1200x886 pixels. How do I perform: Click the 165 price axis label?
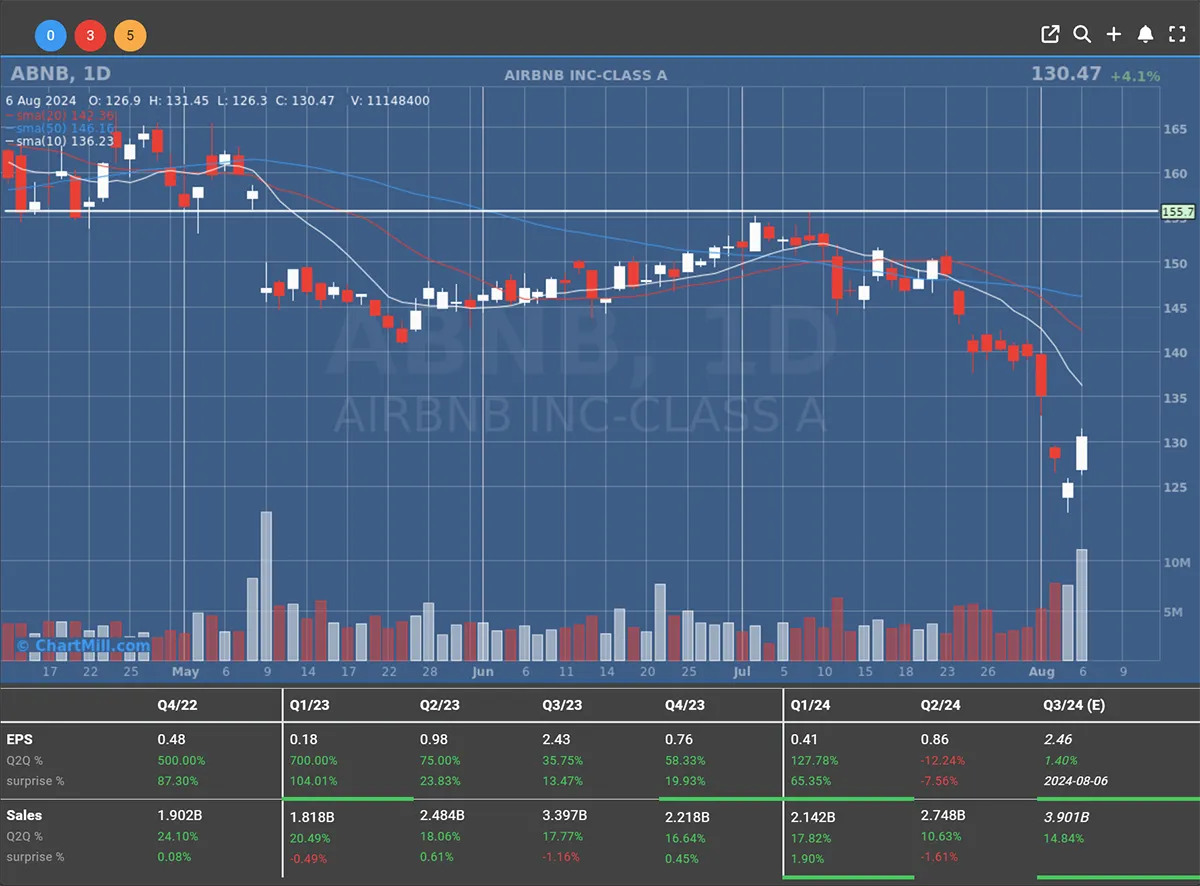coord(1175,129)
